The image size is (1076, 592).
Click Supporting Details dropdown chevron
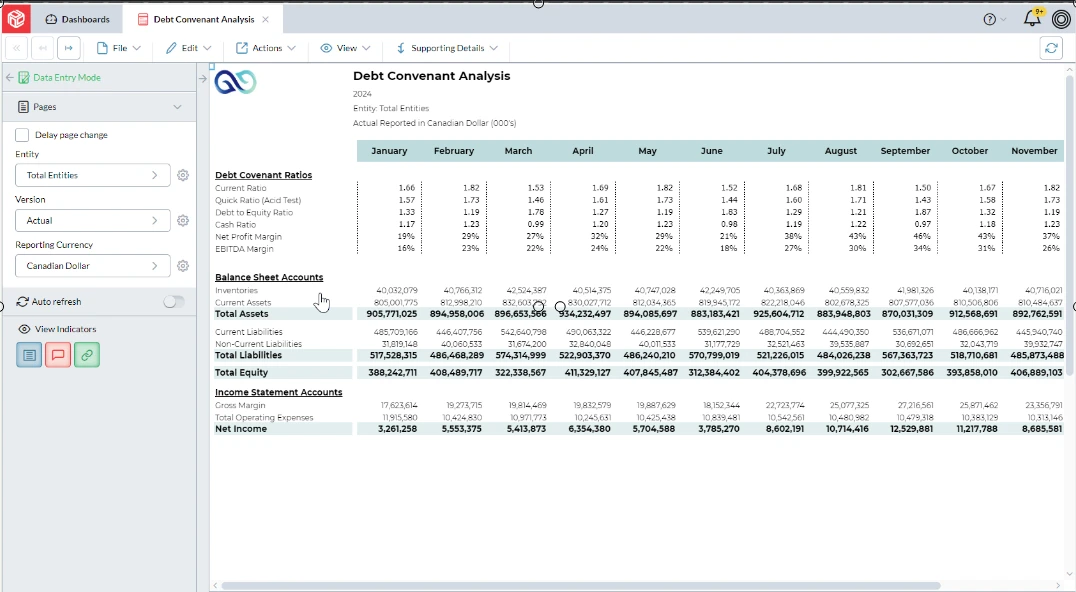494,48
